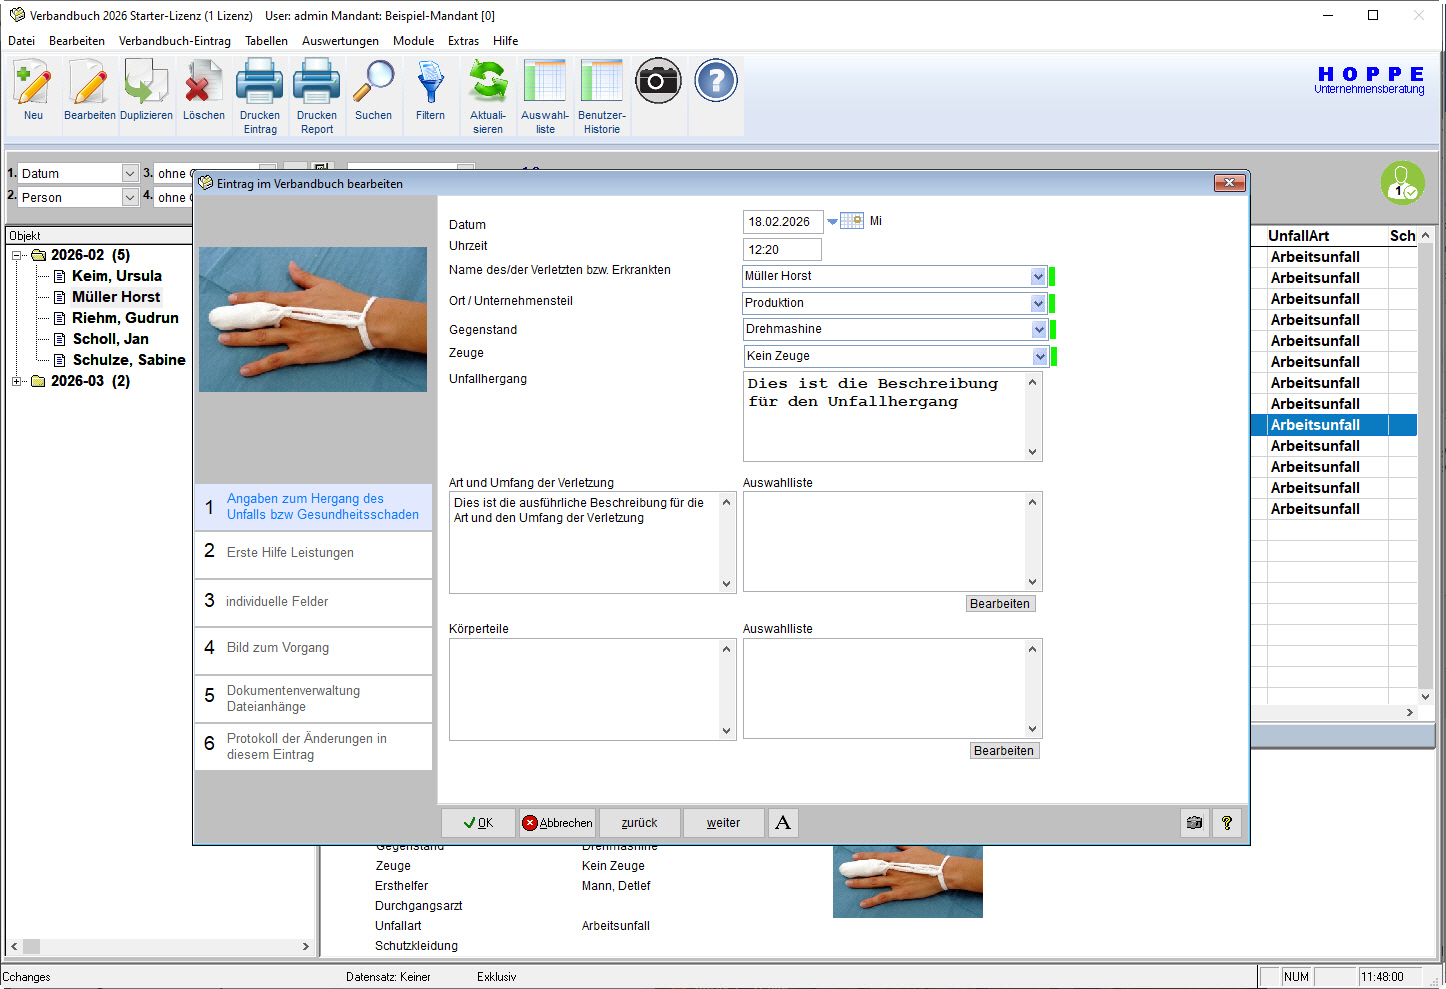Click into the Uhrzeit field
This screenshot has width=1446, height=989.
tap(782, 250)
